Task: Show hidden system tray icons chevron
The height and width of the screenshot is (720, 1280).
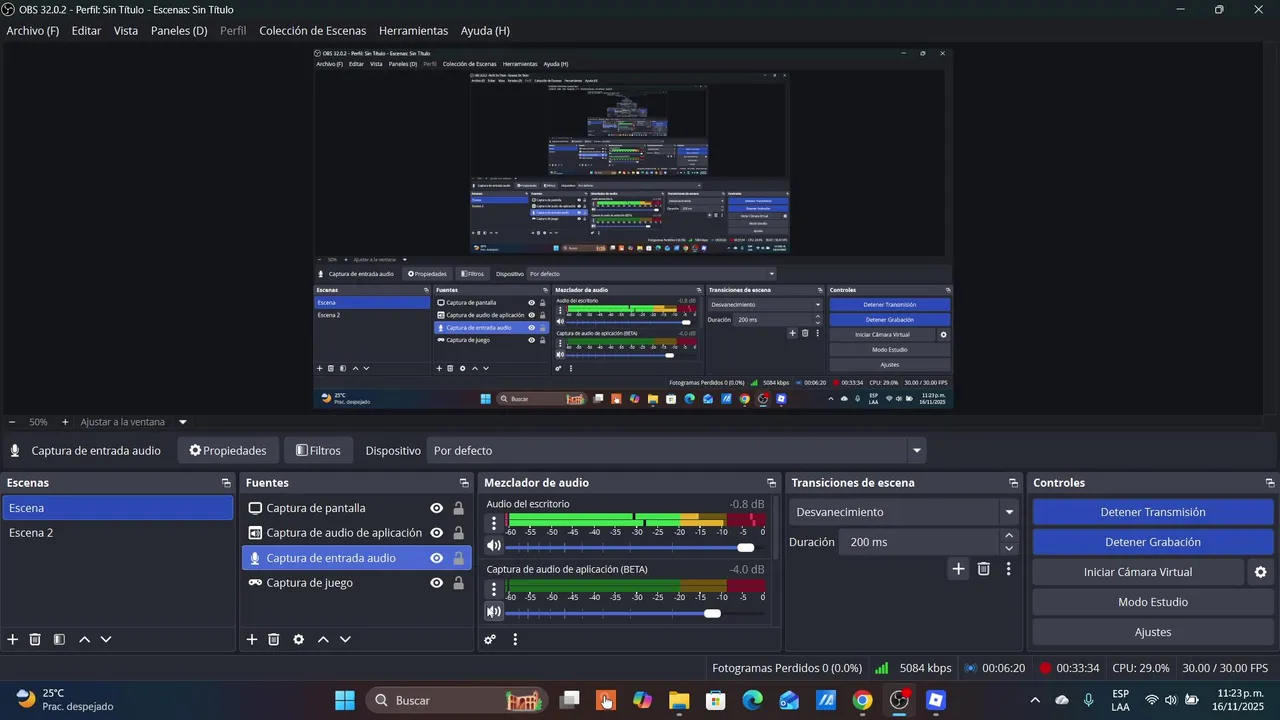Action: 1035,700
